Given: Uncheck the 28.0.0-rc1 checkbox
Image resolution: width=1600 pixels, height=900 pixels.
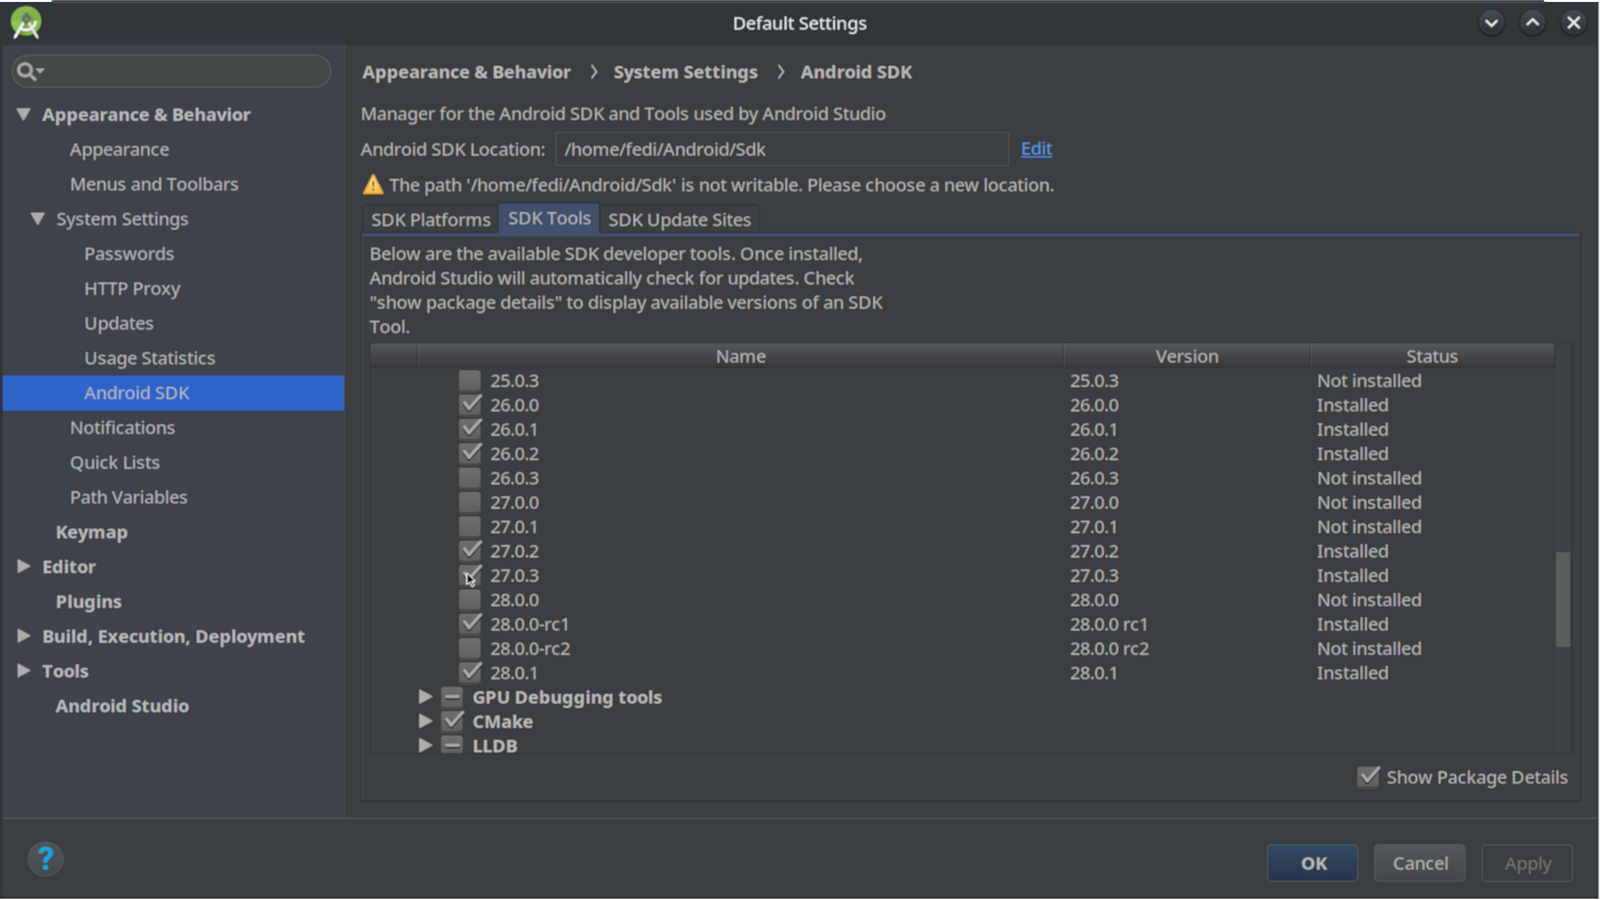Looking at the screenshot, I should pos(470,624).
